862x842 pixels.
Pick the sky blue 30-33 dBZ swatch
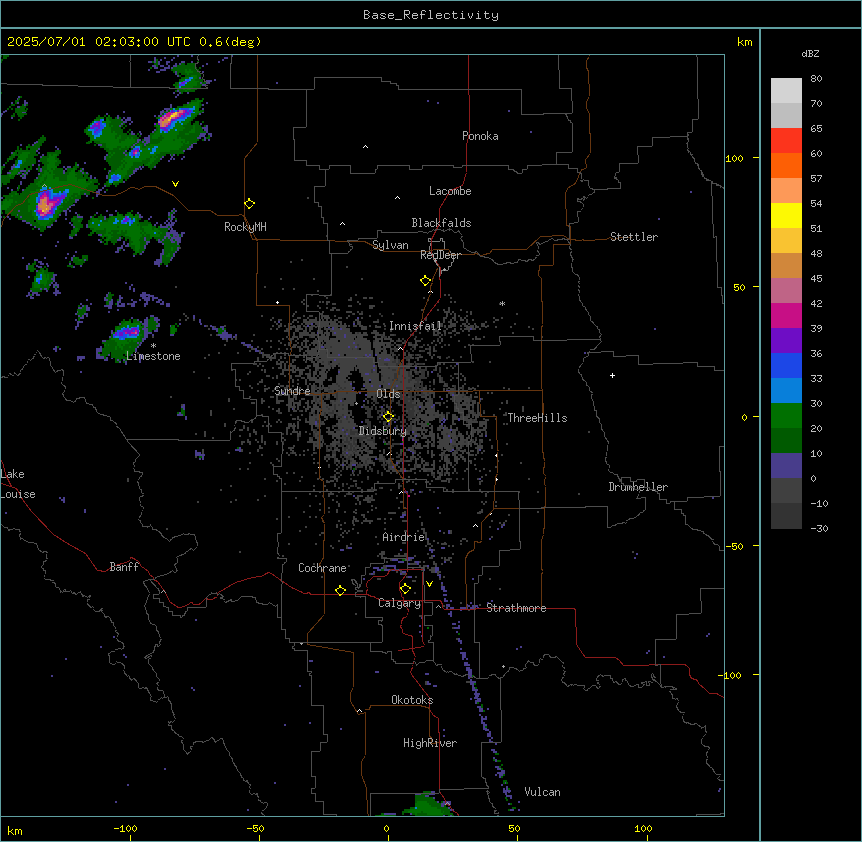pos(786,391)
